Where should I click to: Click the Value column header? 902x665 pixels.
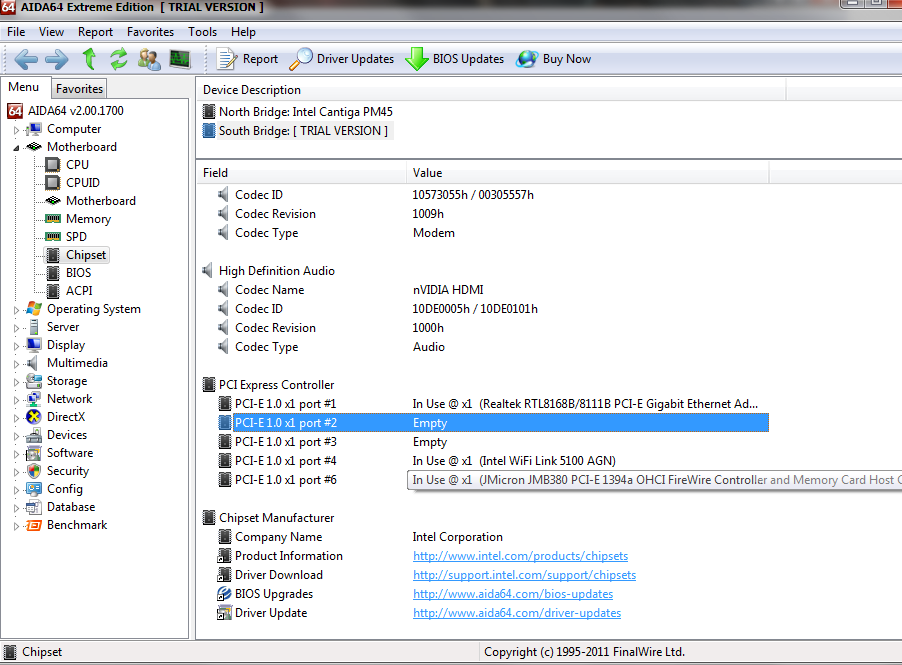click(587, 173)
